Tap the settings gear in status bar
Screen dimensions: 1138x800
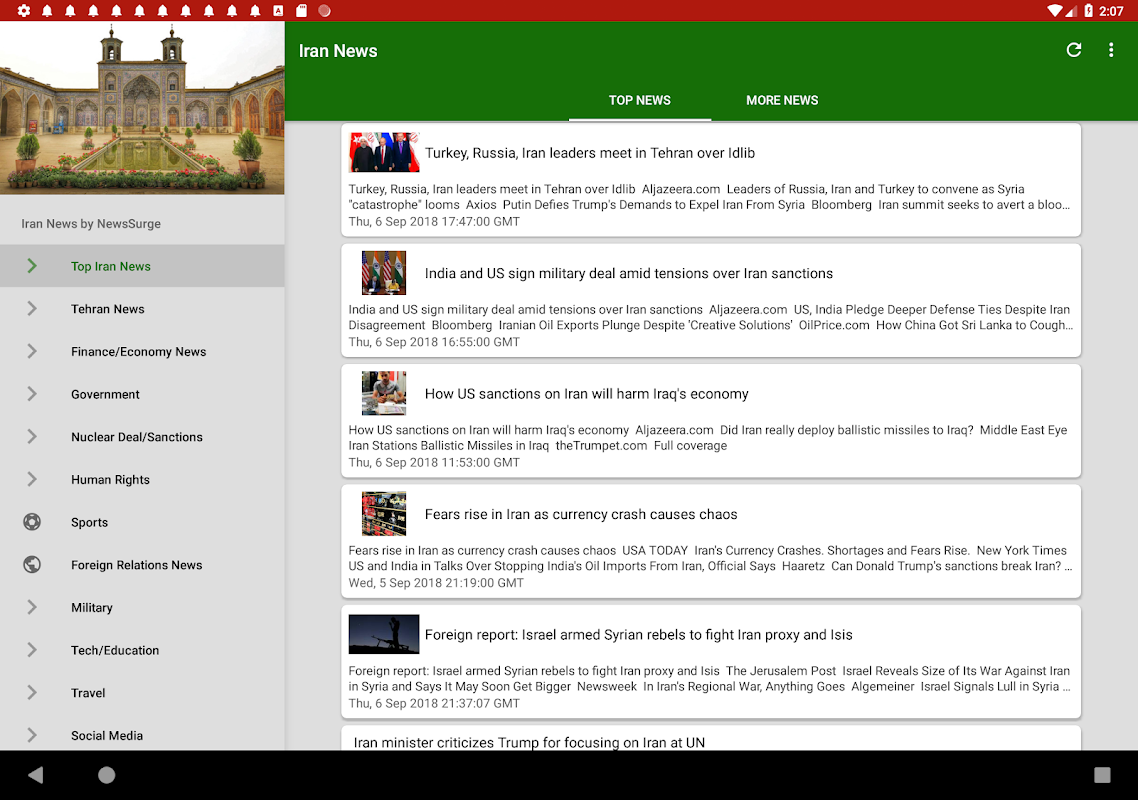(x=24, y=10)
